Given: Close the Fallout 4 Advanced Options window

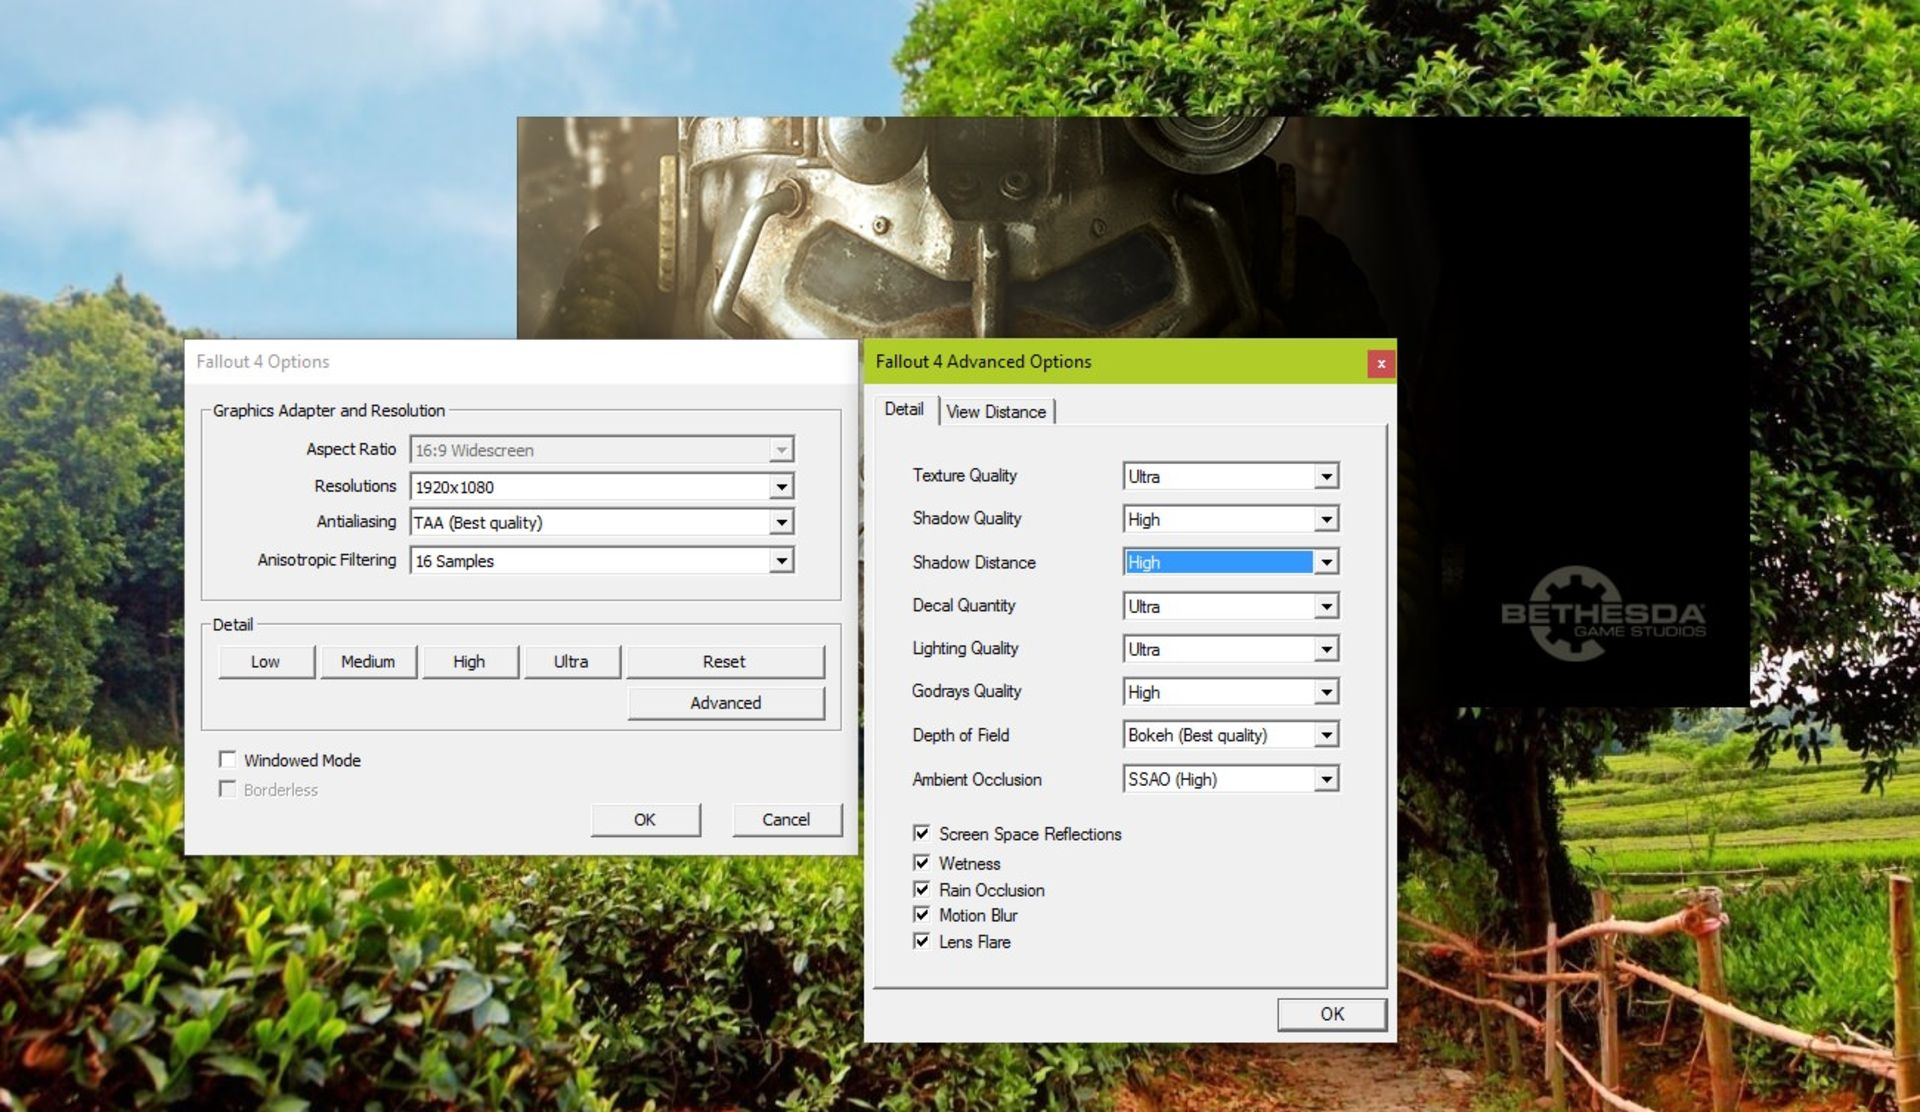Looking at the screenshot, I should click(1380, 363).
